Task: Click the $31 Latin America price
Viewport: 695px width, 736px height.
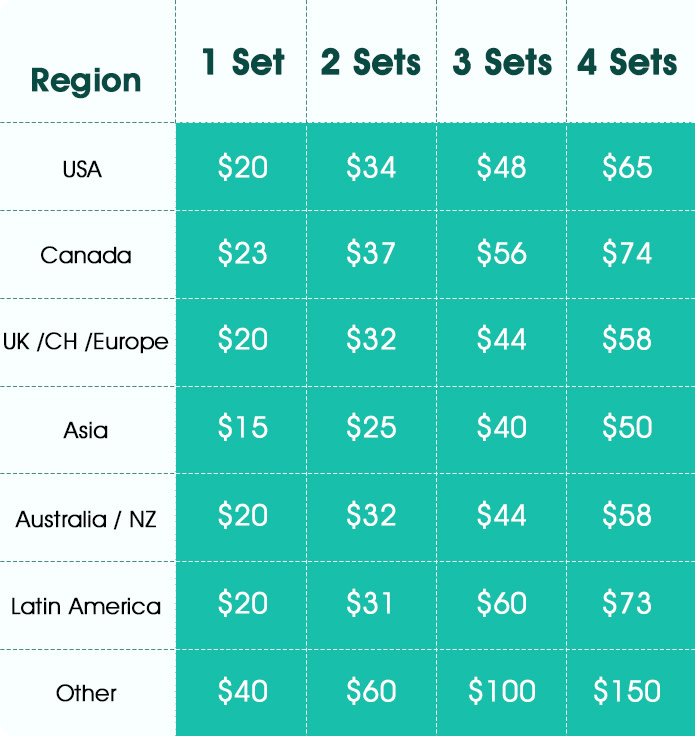Action: (x=369, y=603)
